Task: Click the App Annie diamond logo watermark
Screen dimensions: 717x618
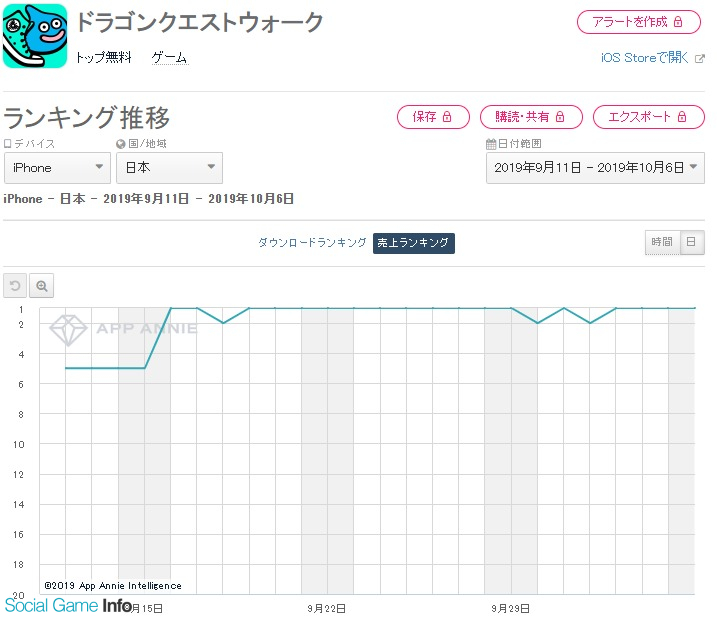Action: point(69,328)
